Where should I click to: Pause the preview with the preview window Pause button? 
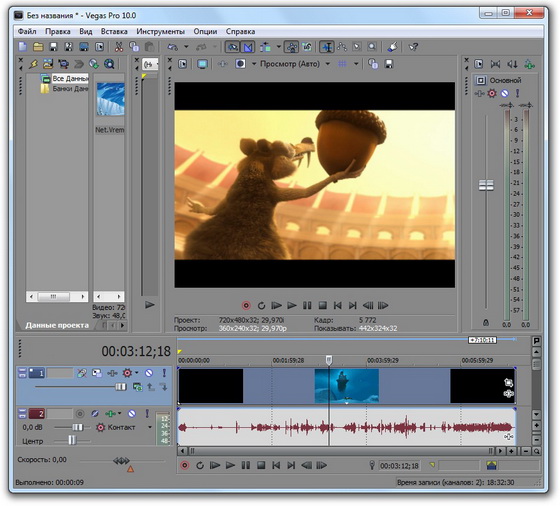click(x=307, y=306)
